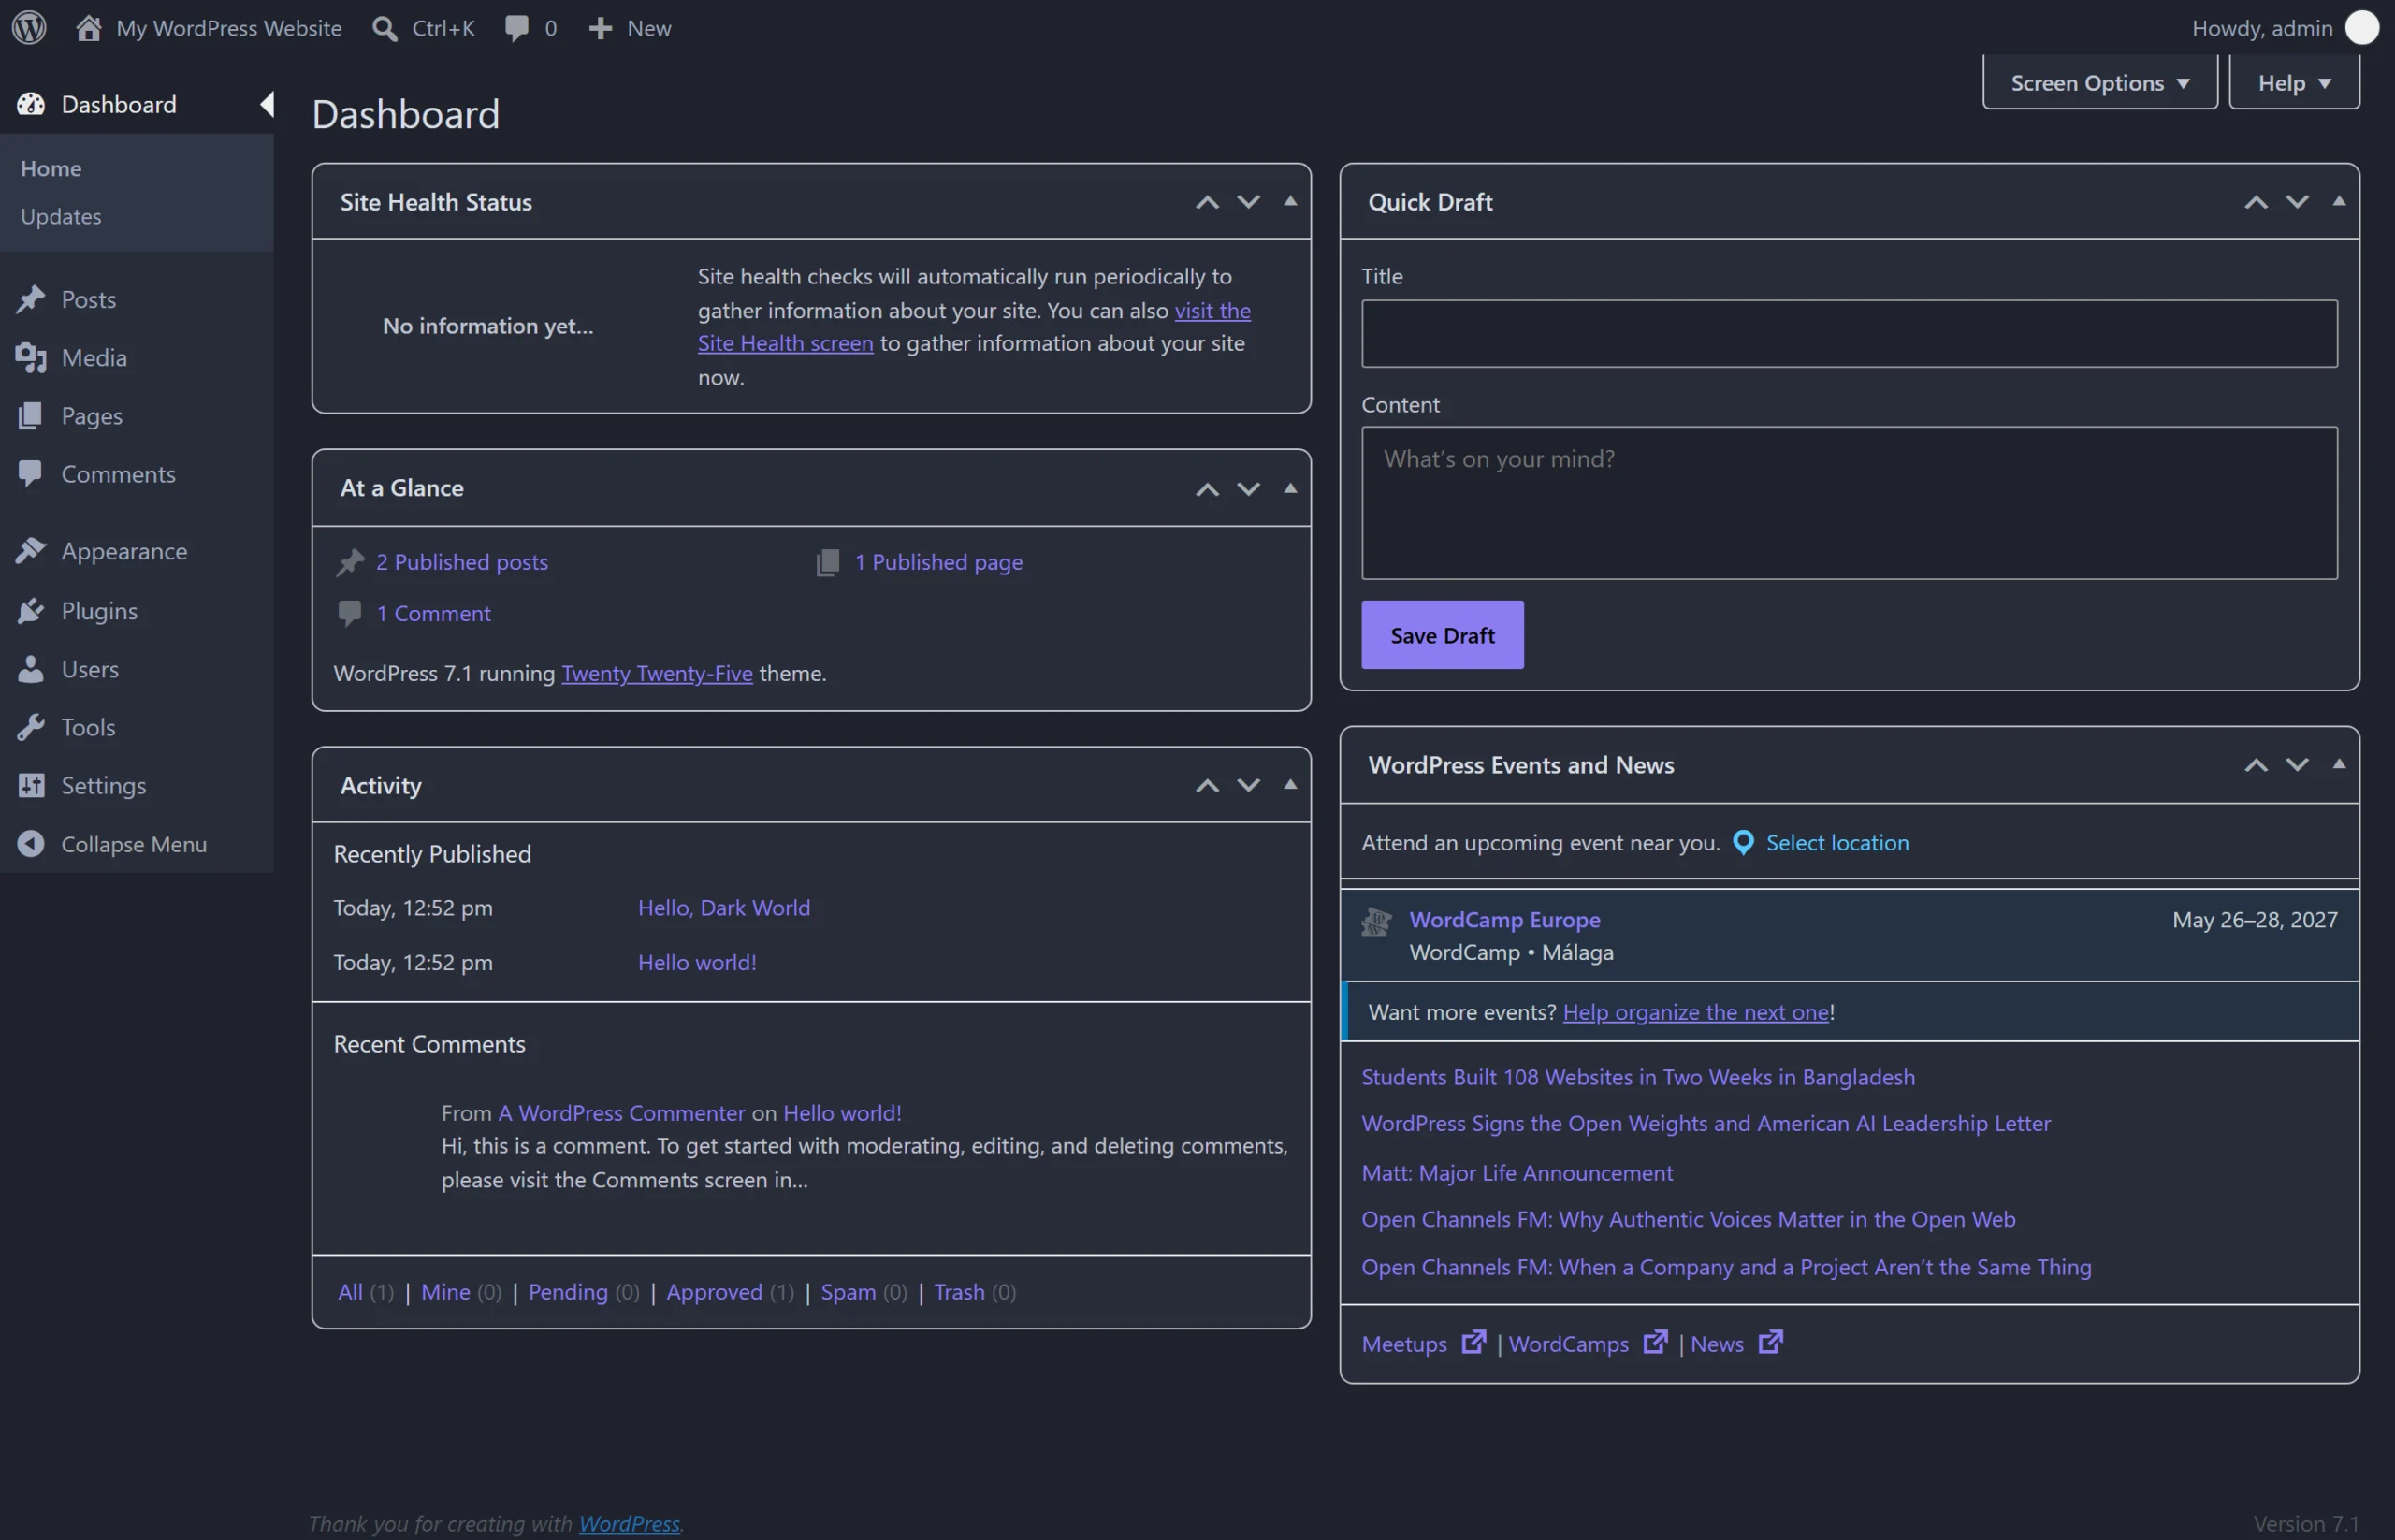Click the plus icon beside New
2395x1540 pixels.
pyautogui.click(x=600, y=28)
